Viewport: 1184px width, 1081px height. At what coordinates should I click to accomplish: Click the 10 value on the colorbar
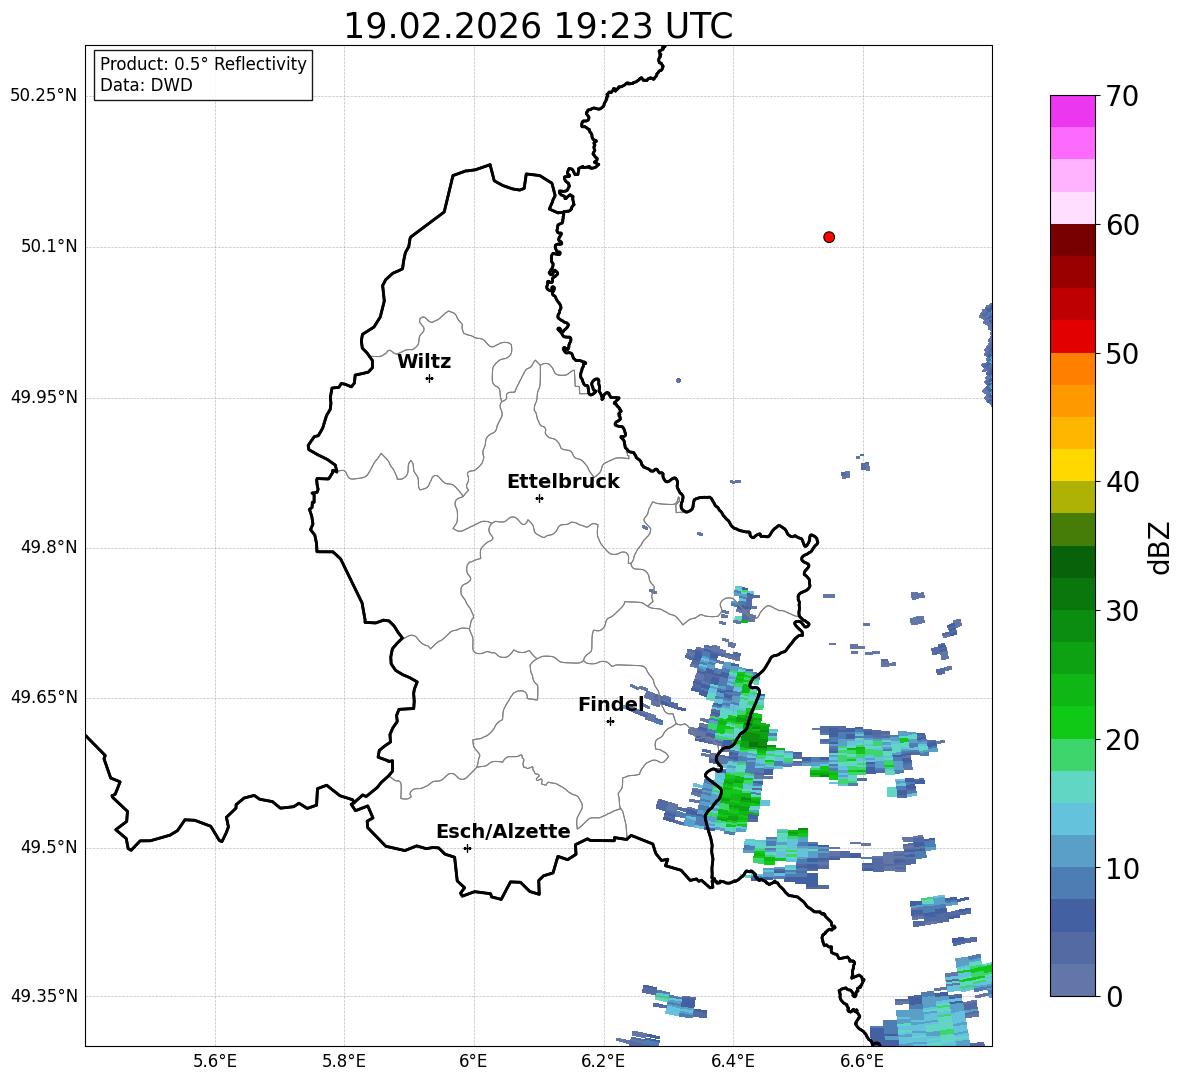tap(1122, 868)
